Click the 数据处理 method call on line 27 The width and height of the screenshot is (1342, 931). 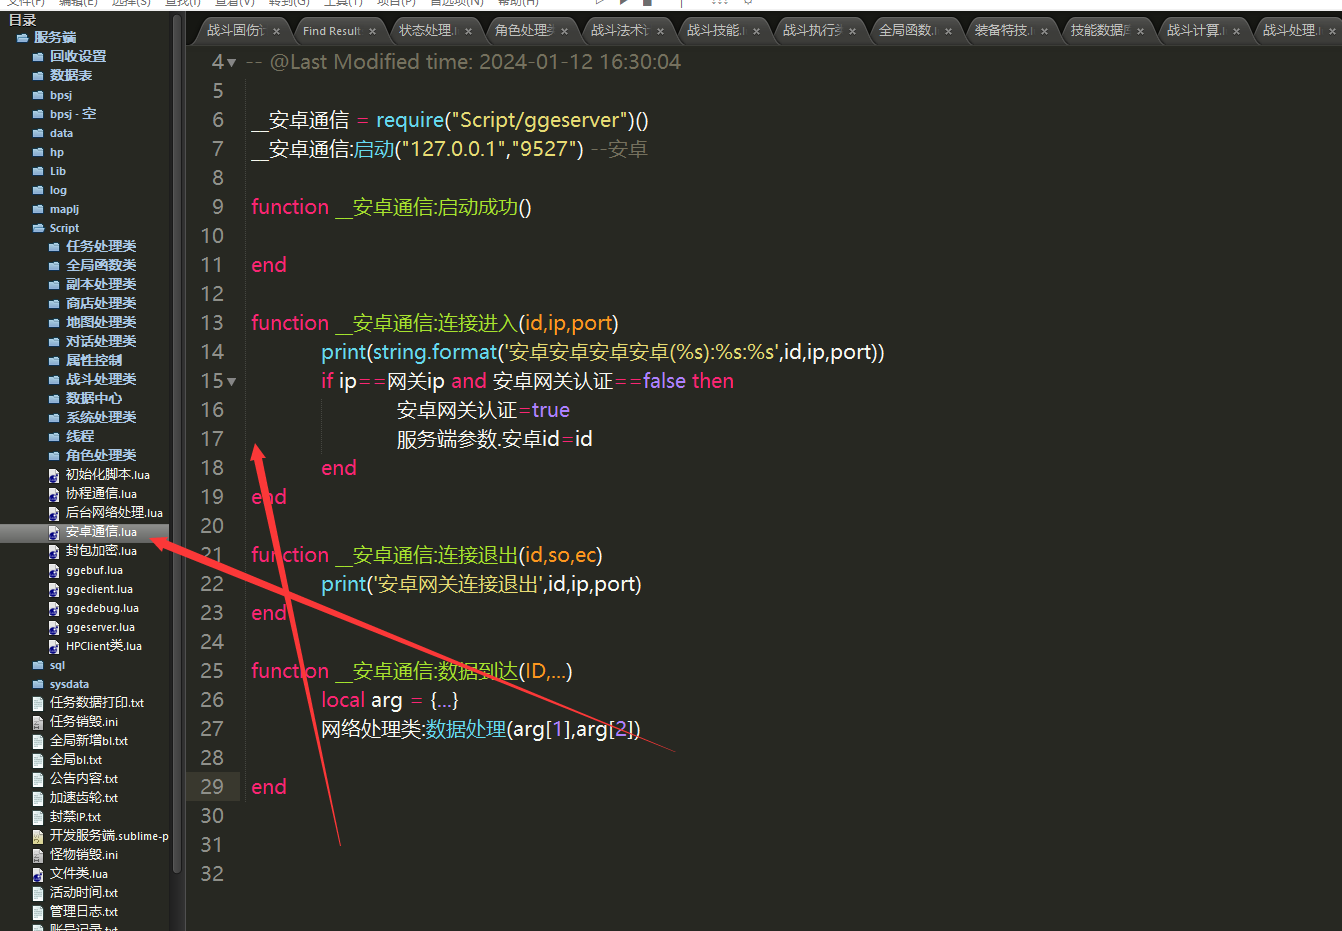pos(466,730)
